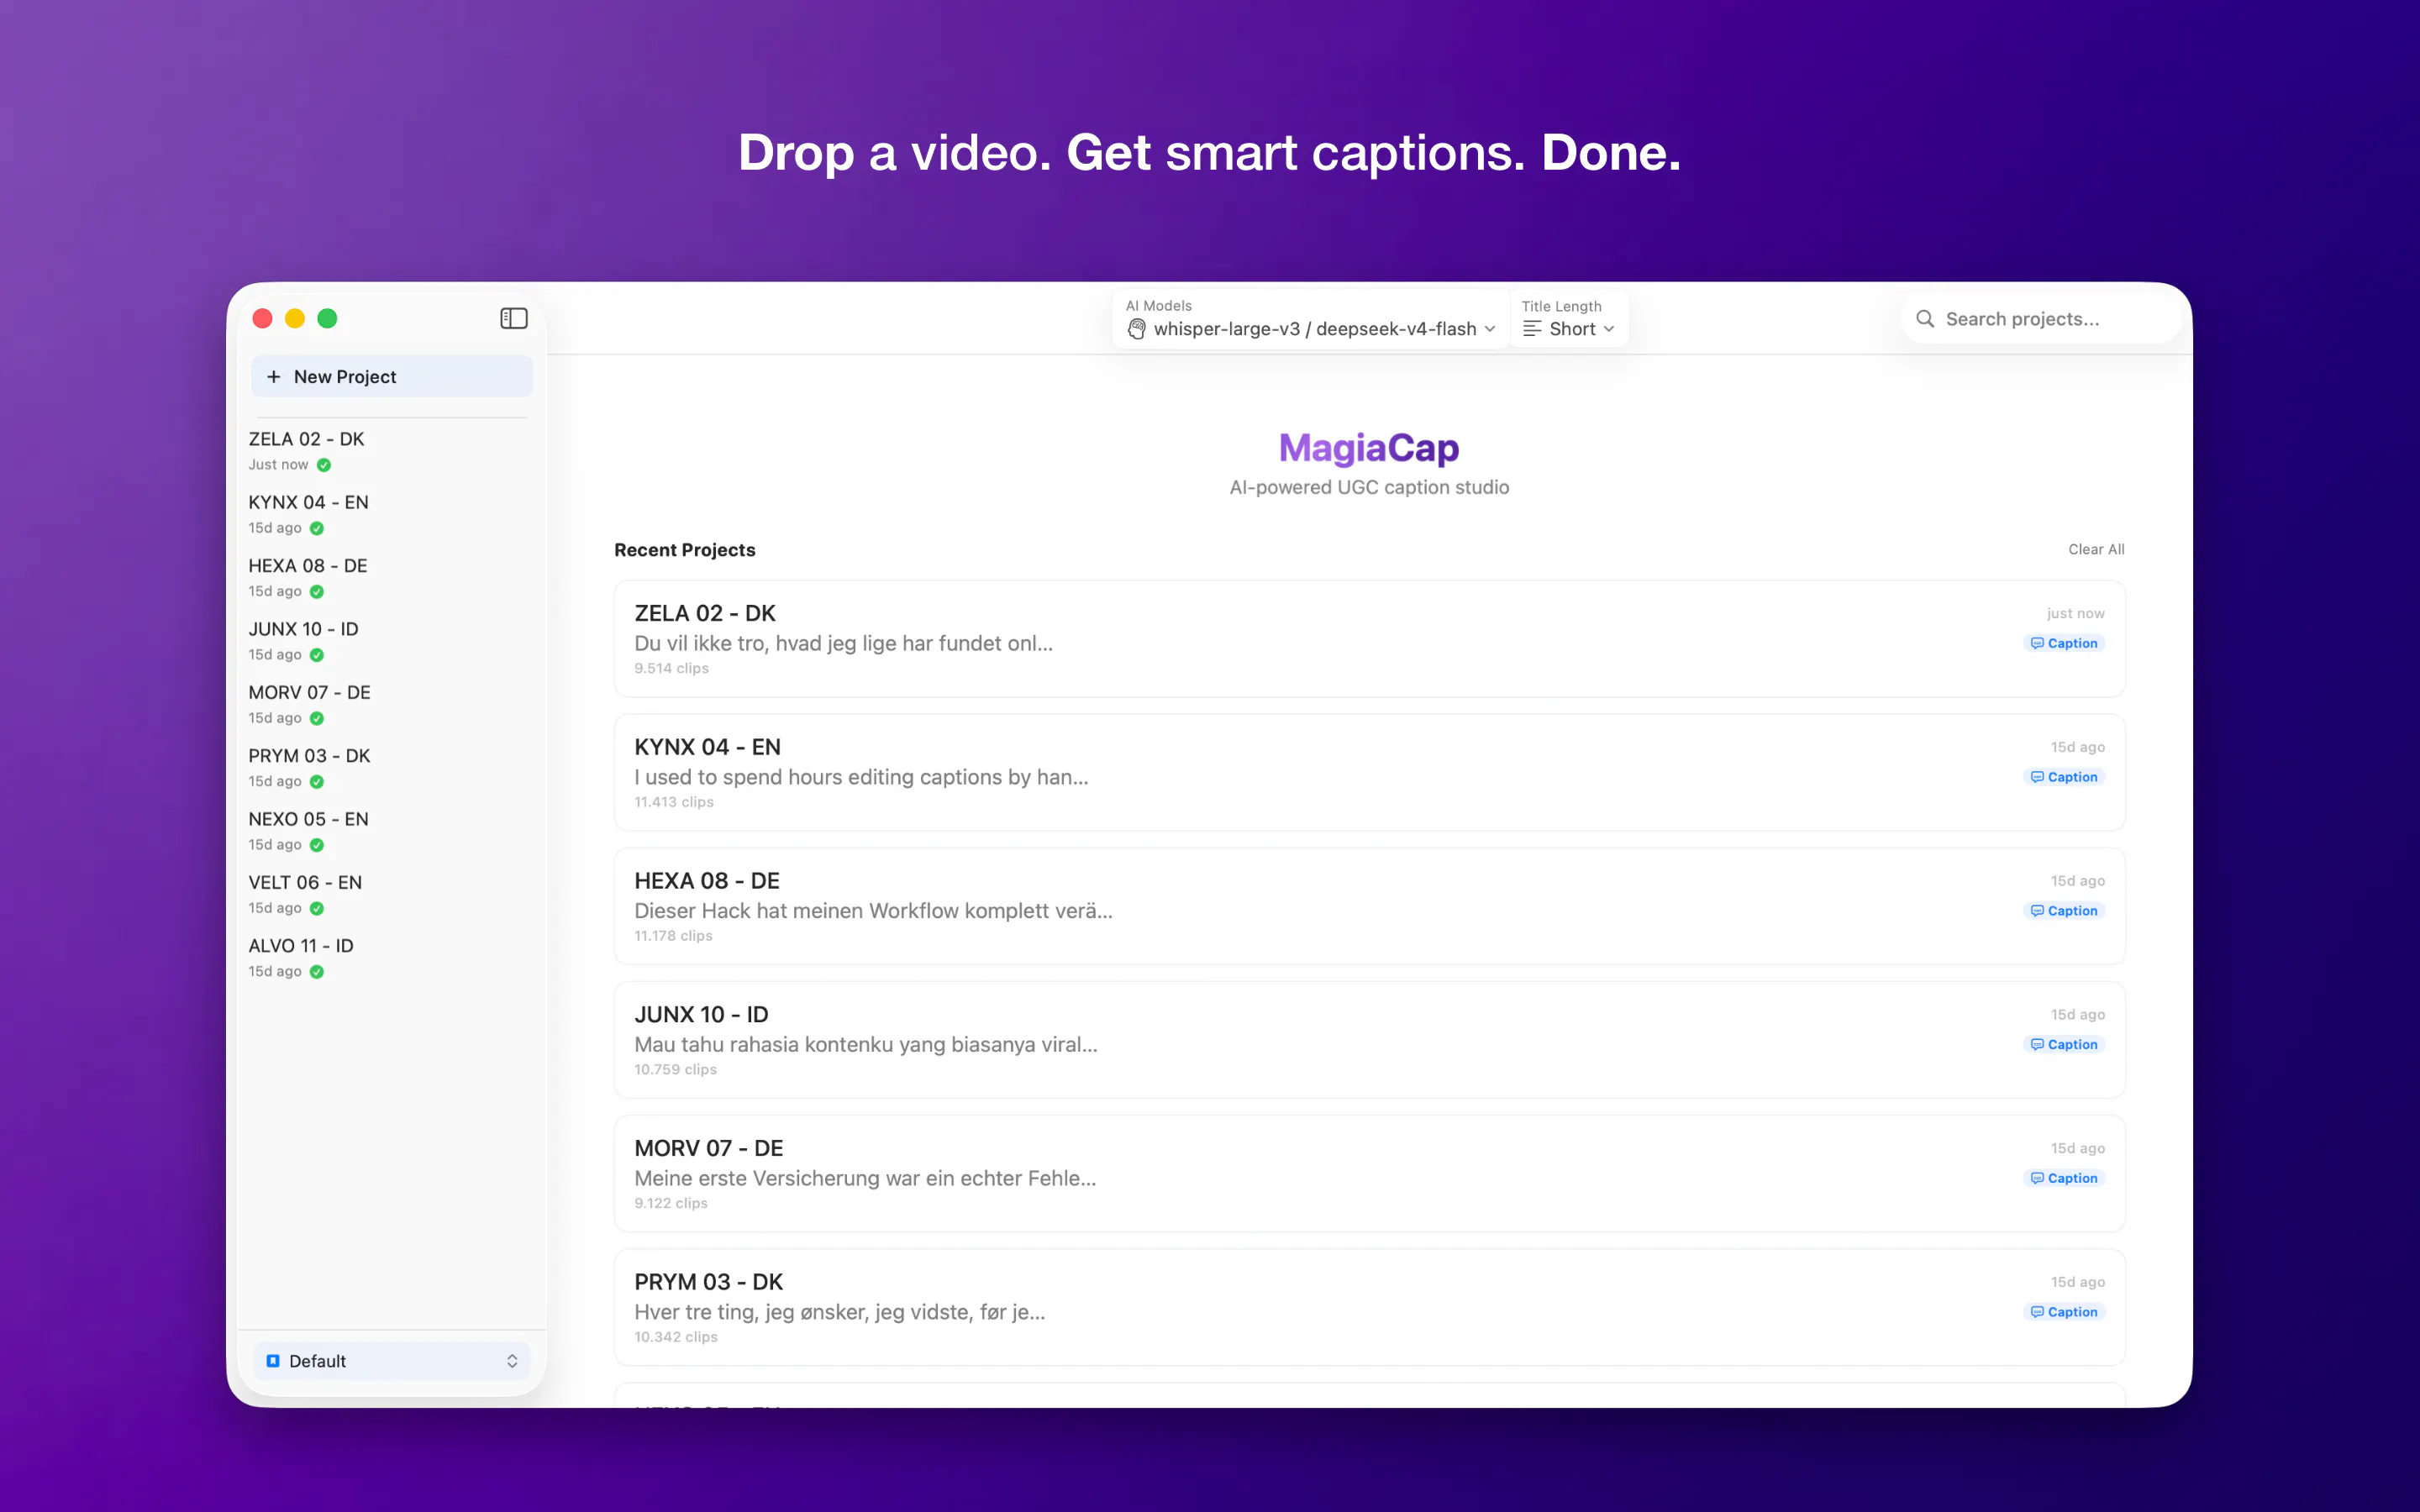Select JUNX 10 - ID in sidebar

391,641
